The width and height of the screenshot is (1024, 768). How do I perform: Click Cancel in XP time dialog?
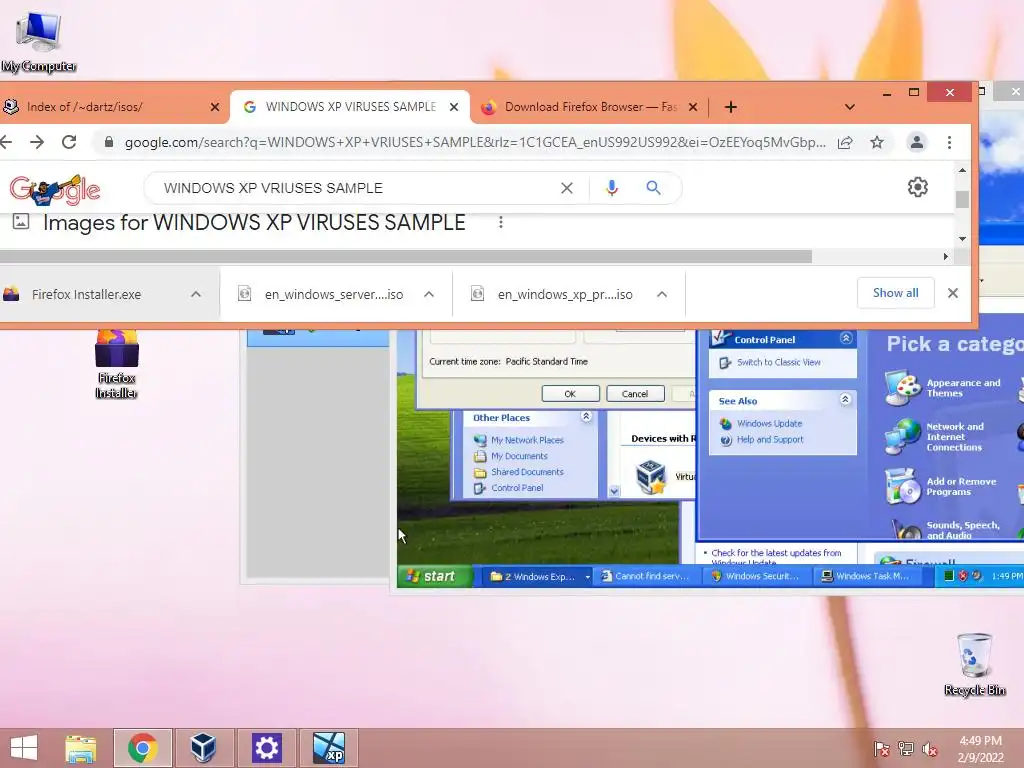635,394
